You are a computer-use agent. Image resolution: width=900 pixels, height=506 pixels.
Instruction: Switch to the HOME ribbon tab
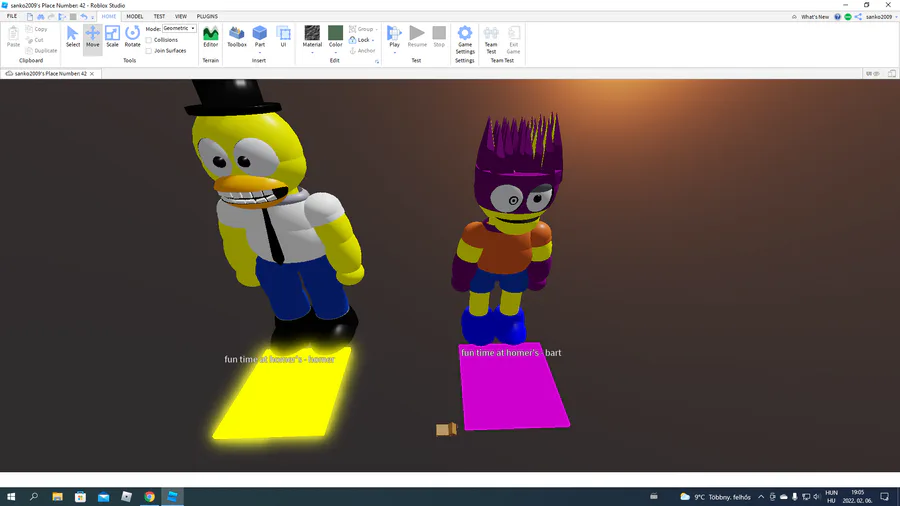click(x=108, y=17)
